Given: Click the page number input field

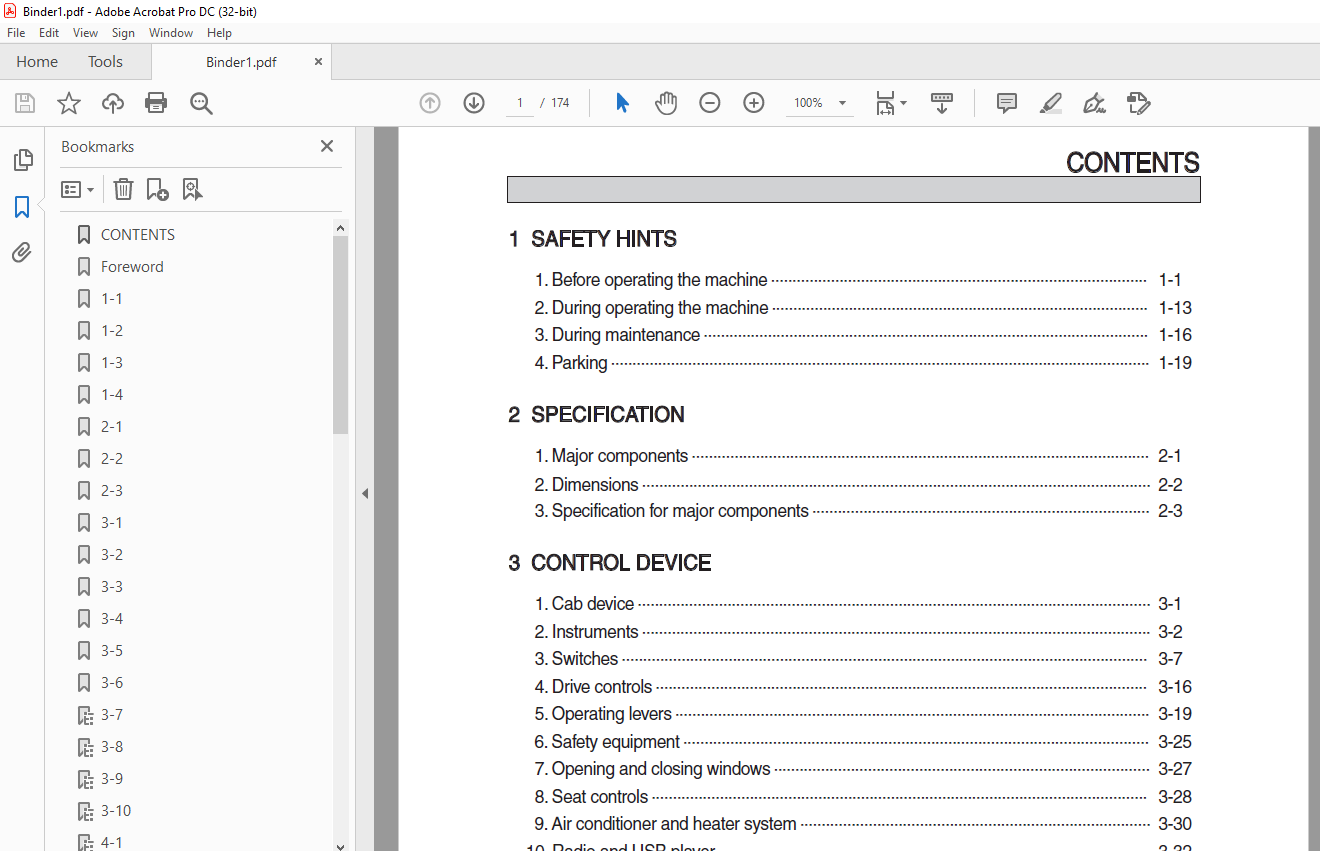Looking at the screenshot, I should (520, 103).
